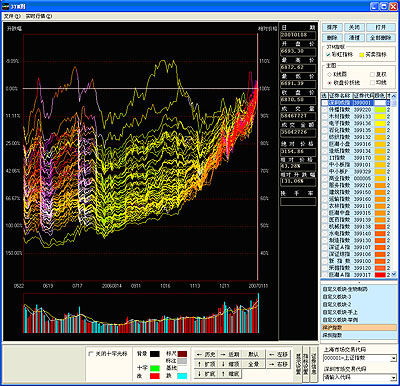Click the 左移 left-arrow shift button

[x=278, y=354]
